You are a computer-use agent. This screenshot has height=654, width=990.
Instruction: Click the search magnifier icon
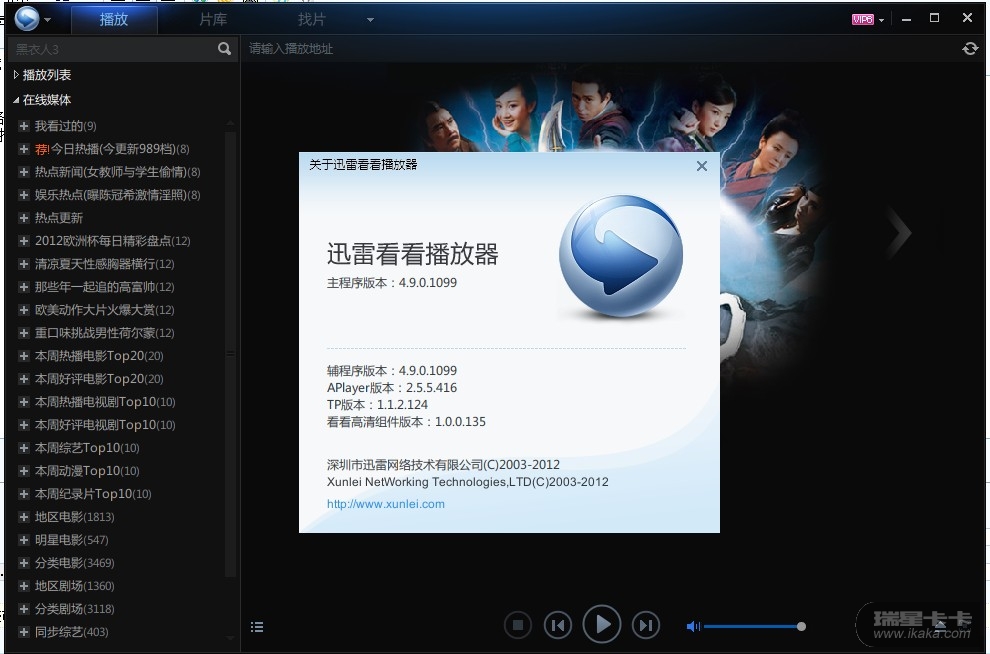click(x=224, y=49)
